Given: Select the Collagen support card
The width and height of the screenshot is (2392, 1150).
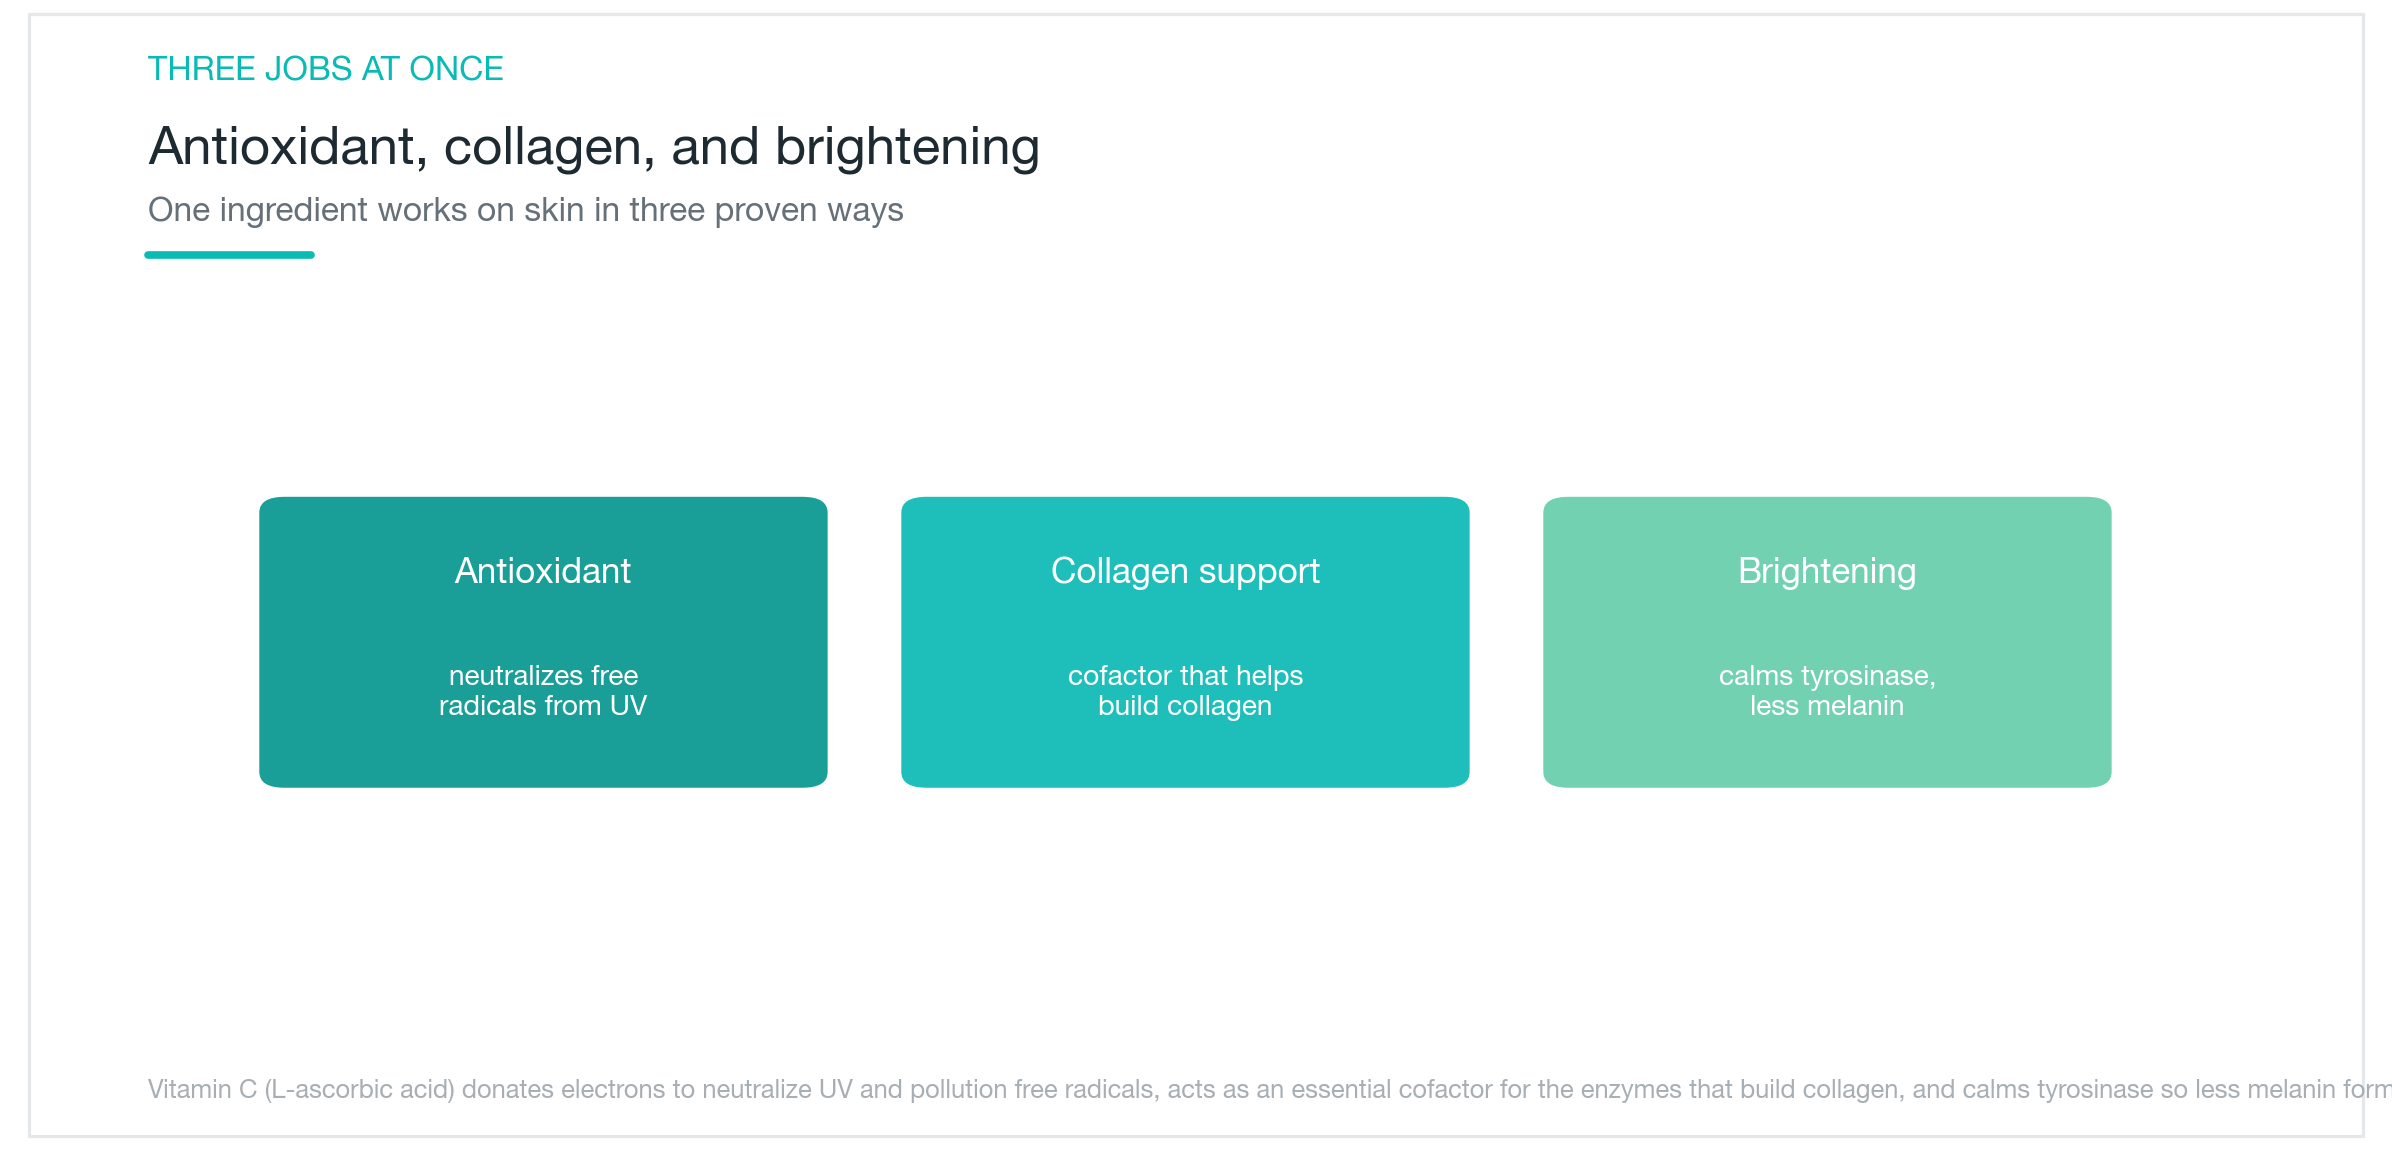Looking at the screenshot, I should 1185,642.
